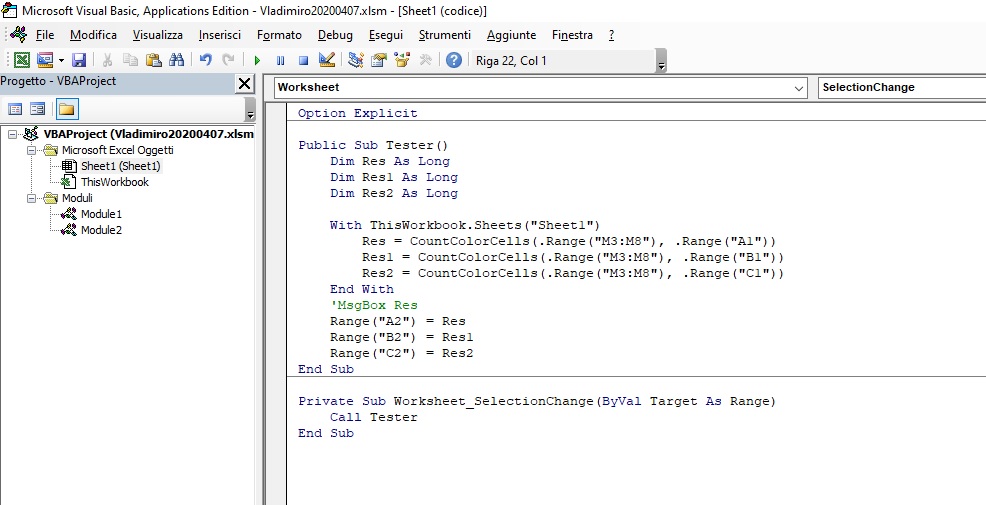Viewport: 986px width, 505px height.
Task: Open Project Explorer toolbar icon
Action: (x=356, y=60)
